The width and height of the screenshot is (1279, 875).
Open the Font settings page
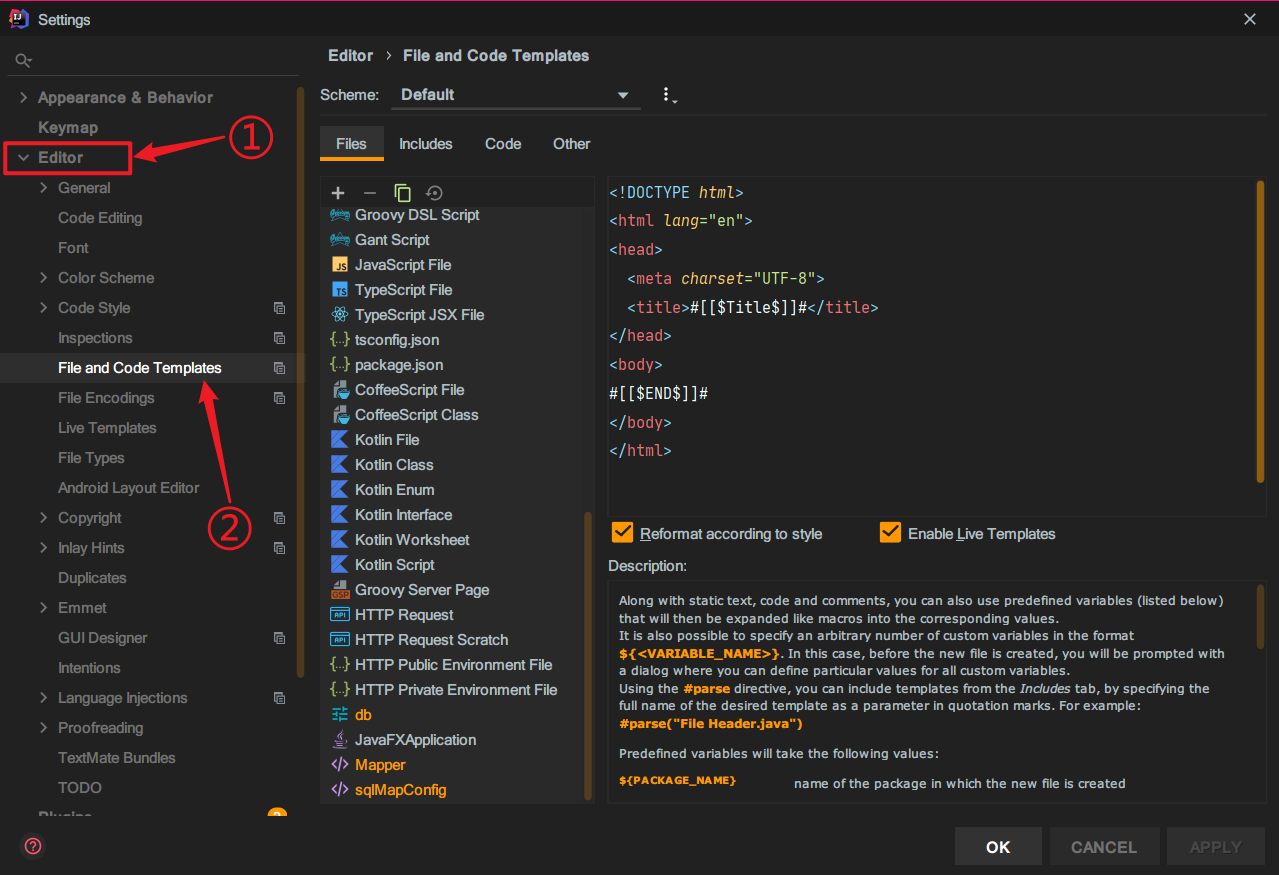[x=73, y=248]
